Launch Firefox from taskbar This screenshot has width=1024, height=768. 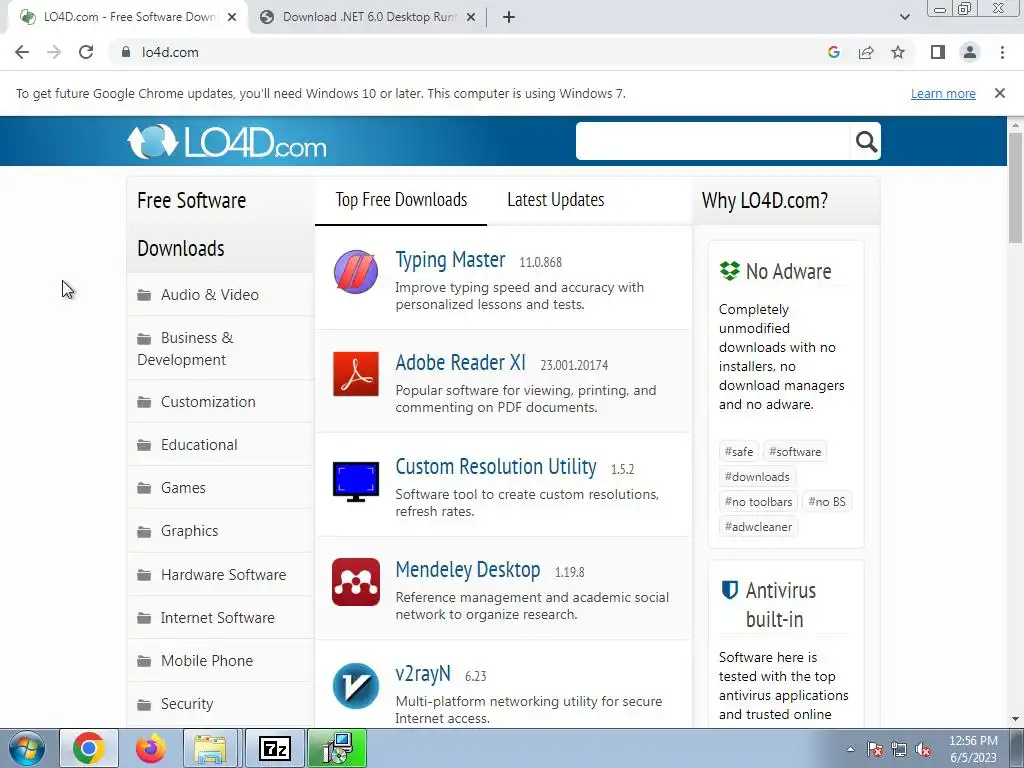(x=150, y=748)
